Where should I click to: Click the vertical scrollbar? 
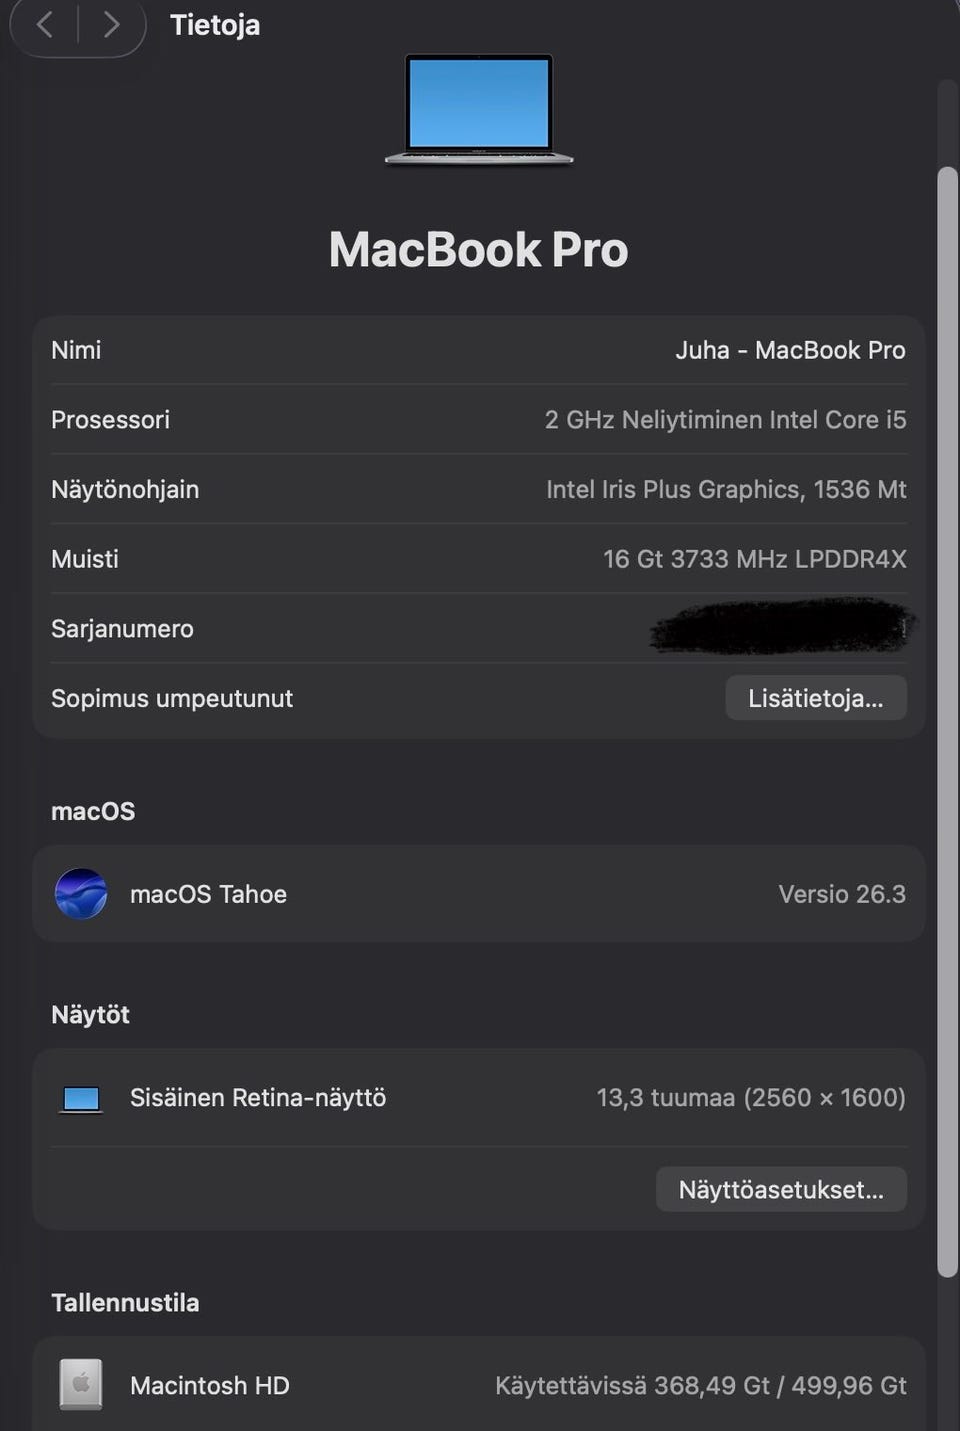click(946, 720)
